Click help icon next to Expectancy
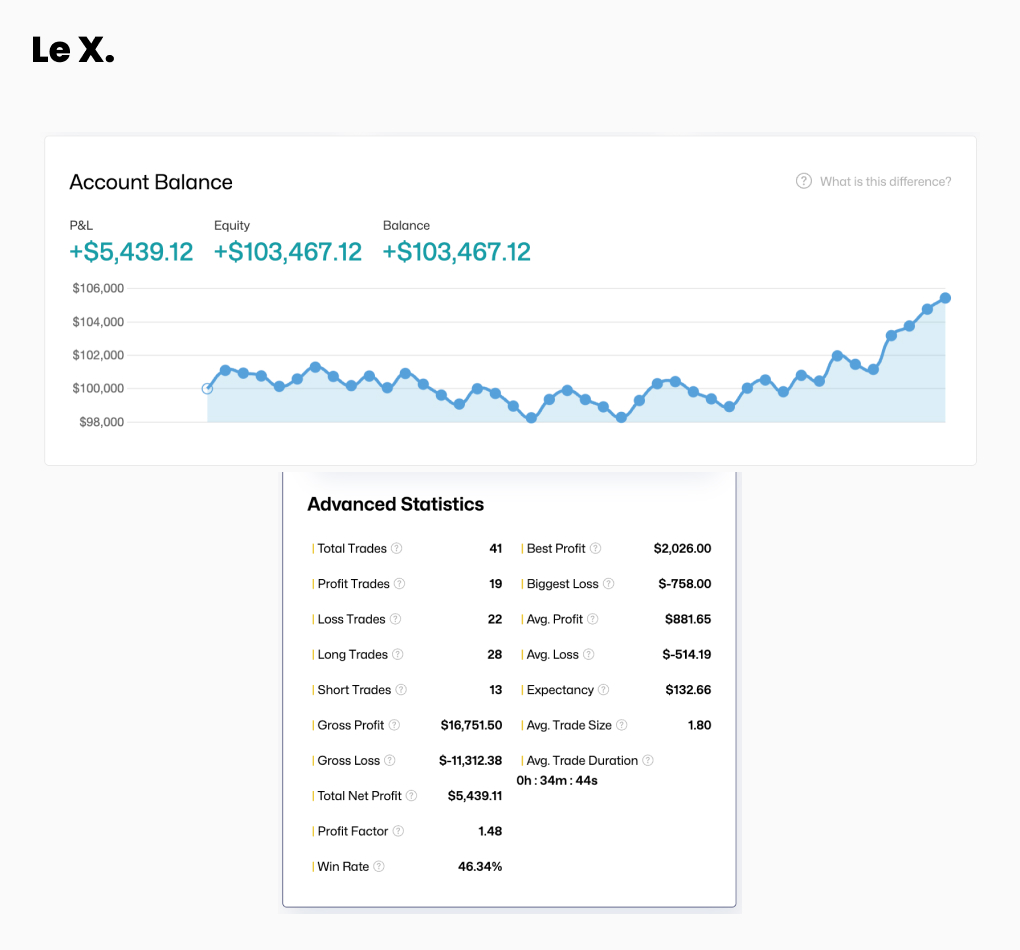Image resolution: width=1020 pixels, height=950 pixels. click(x=604, y=690)
